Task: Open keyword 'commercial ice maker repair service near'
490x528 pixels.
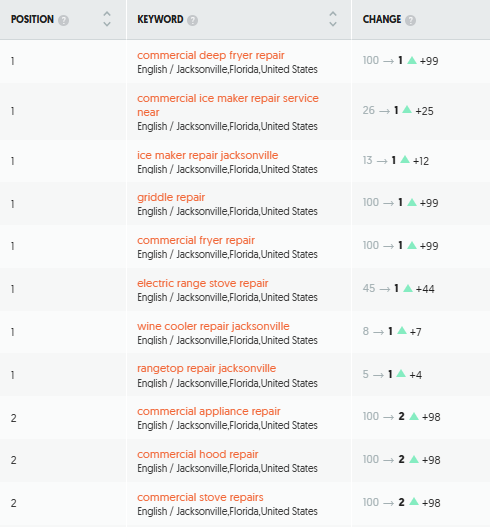Action: click(x=228, y=105)
